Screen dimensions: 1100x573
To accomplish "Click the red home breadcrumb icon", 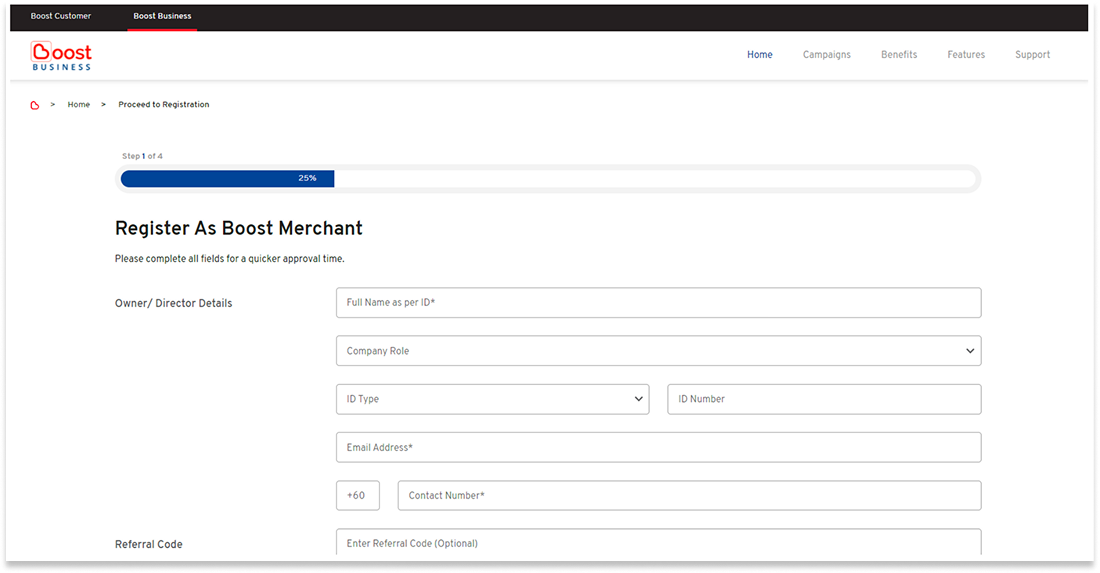I will (x=35, y=105).
